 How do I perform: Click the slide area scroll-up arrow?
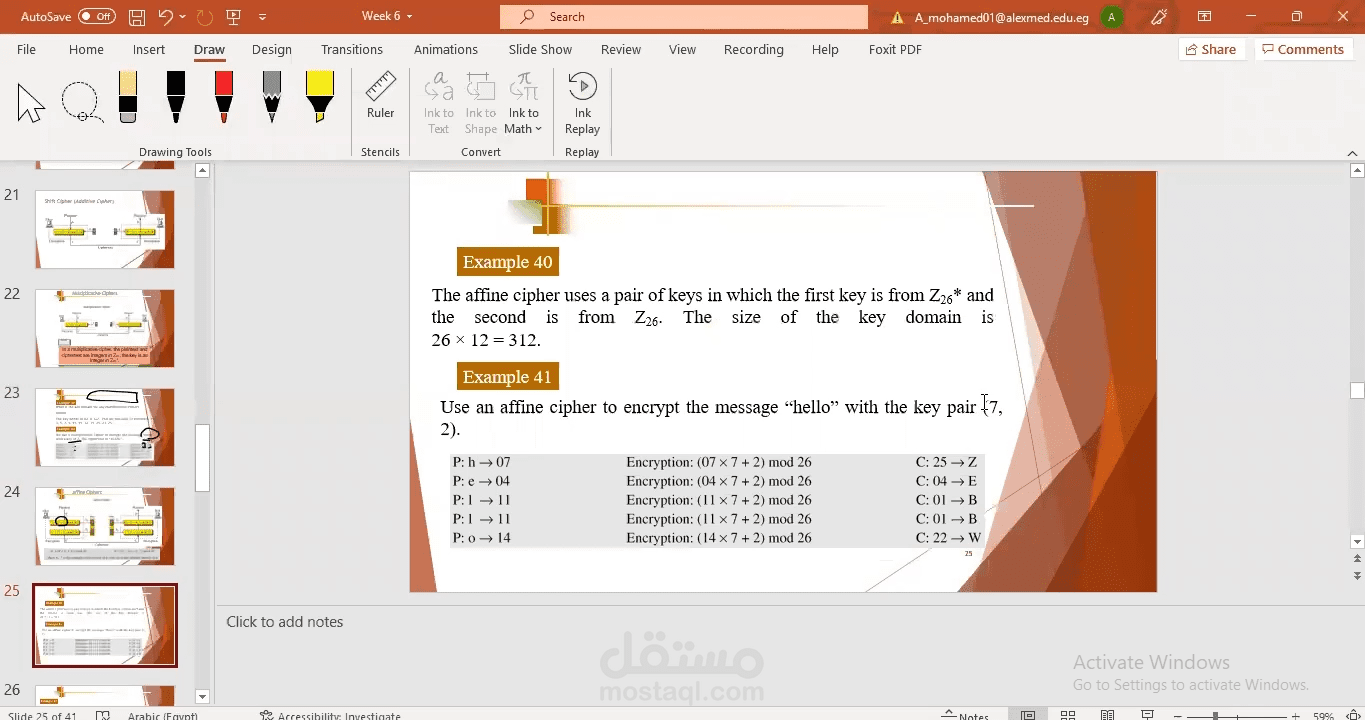tap(1357, 171)
